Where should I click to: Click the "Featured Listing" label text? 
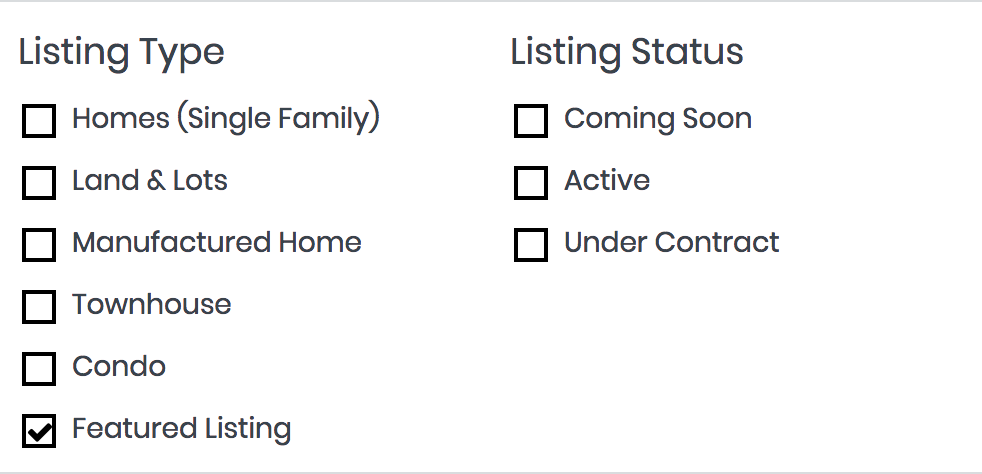[x=181, y=429]
